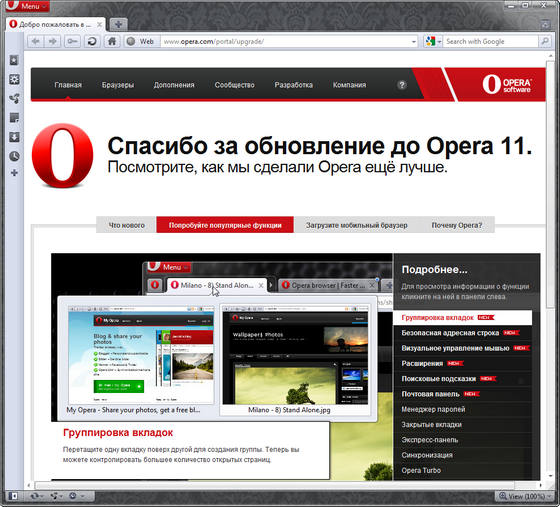The width and height of the screenshot is (560, 507).
Task: Open the red Opera Menu button
Action: [x=28, y=6]
